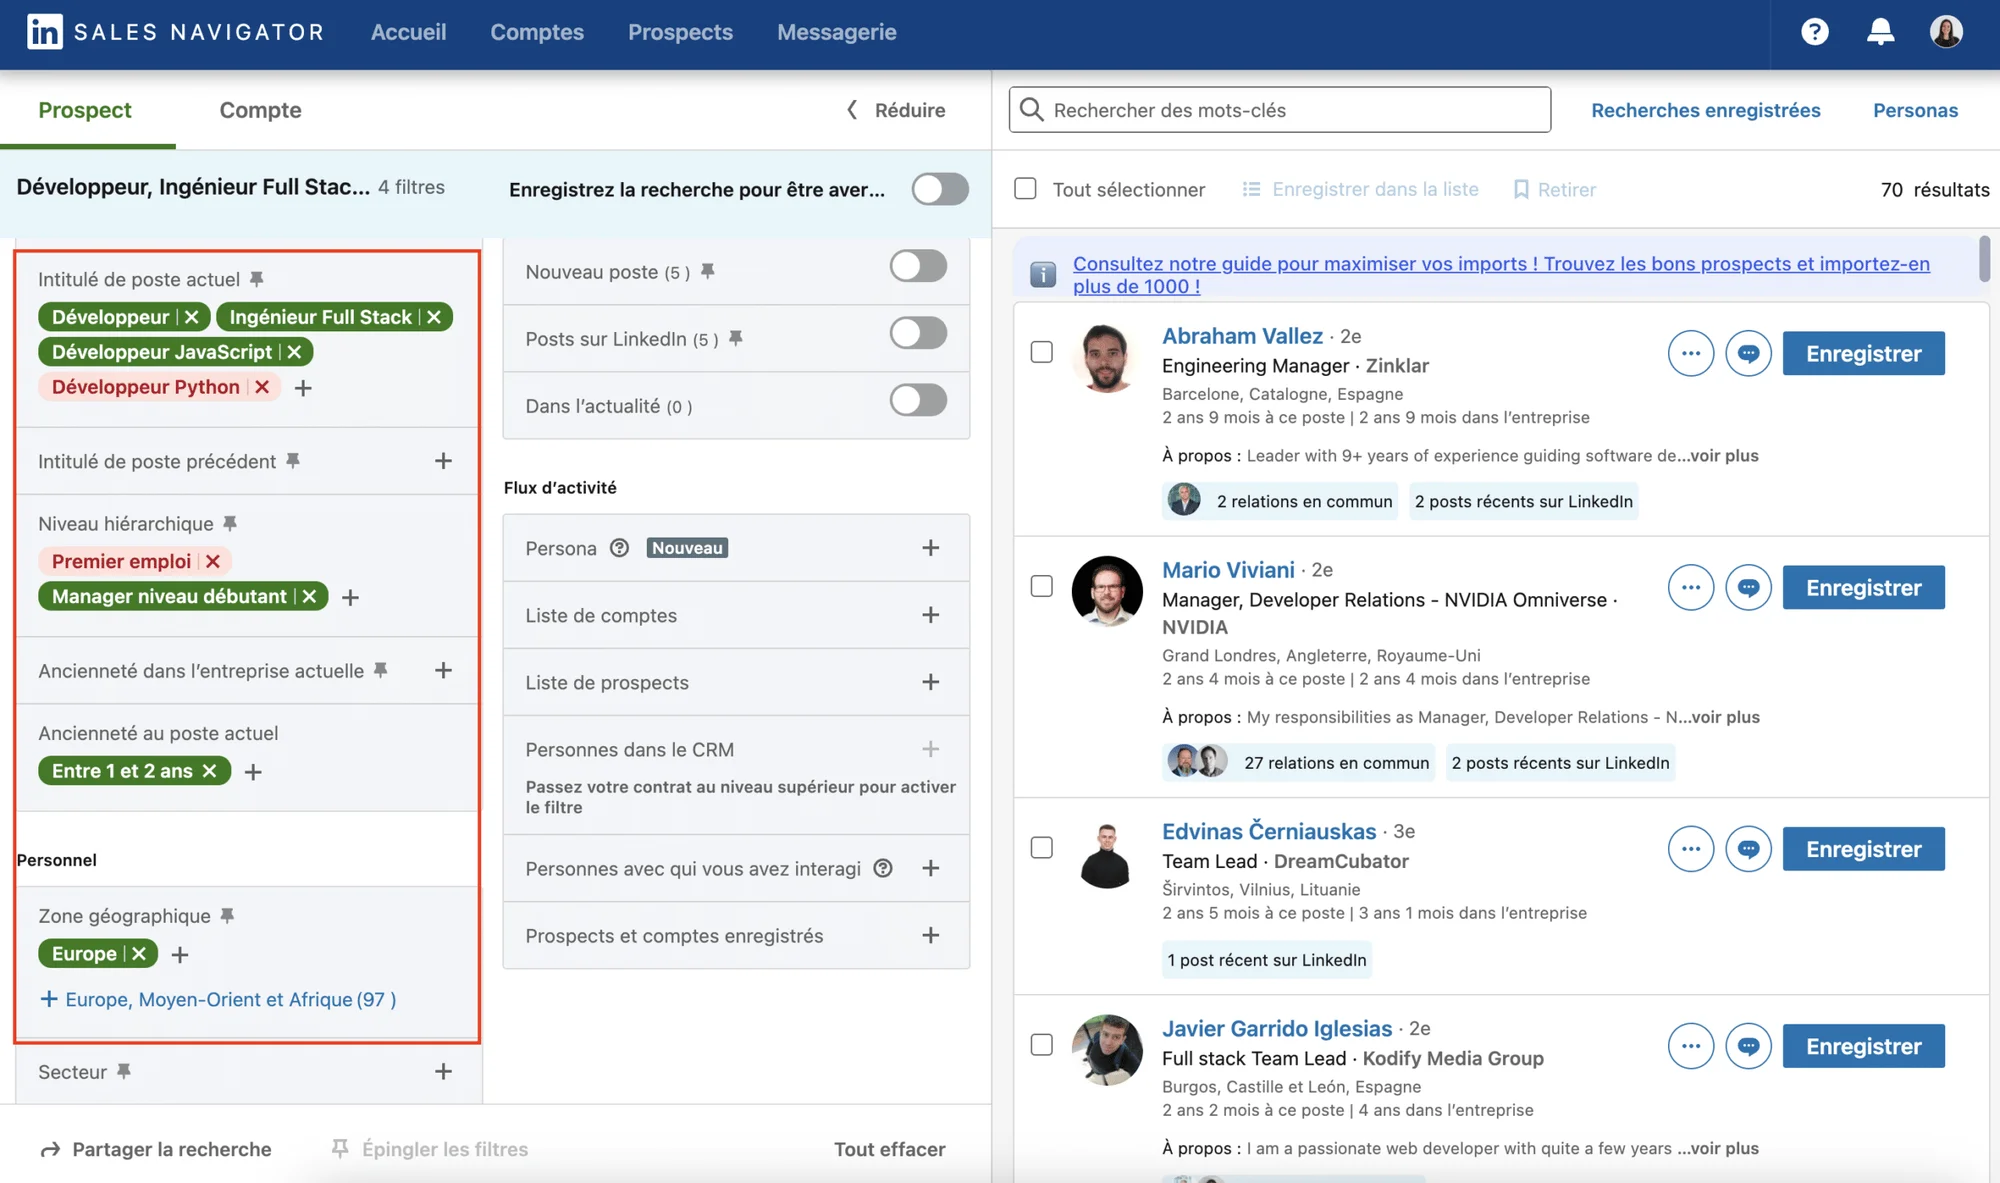Remove the Premier emploi seniority tag
Viewport: 2000px width, 1183px height.
pyautogui.click(x=213, y=561)
